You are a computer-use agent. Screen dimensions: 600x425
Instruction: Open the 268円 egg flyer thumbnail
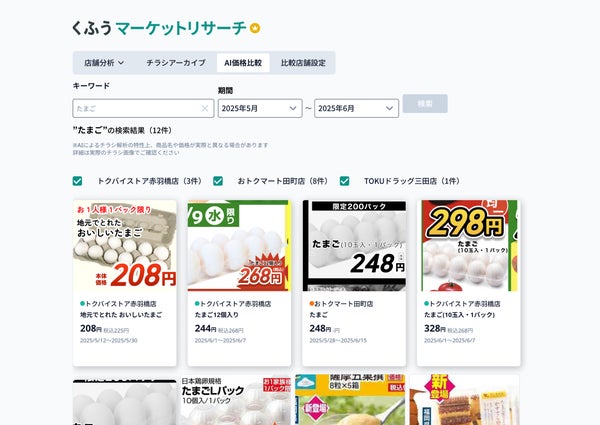click(x=239, y=246)
